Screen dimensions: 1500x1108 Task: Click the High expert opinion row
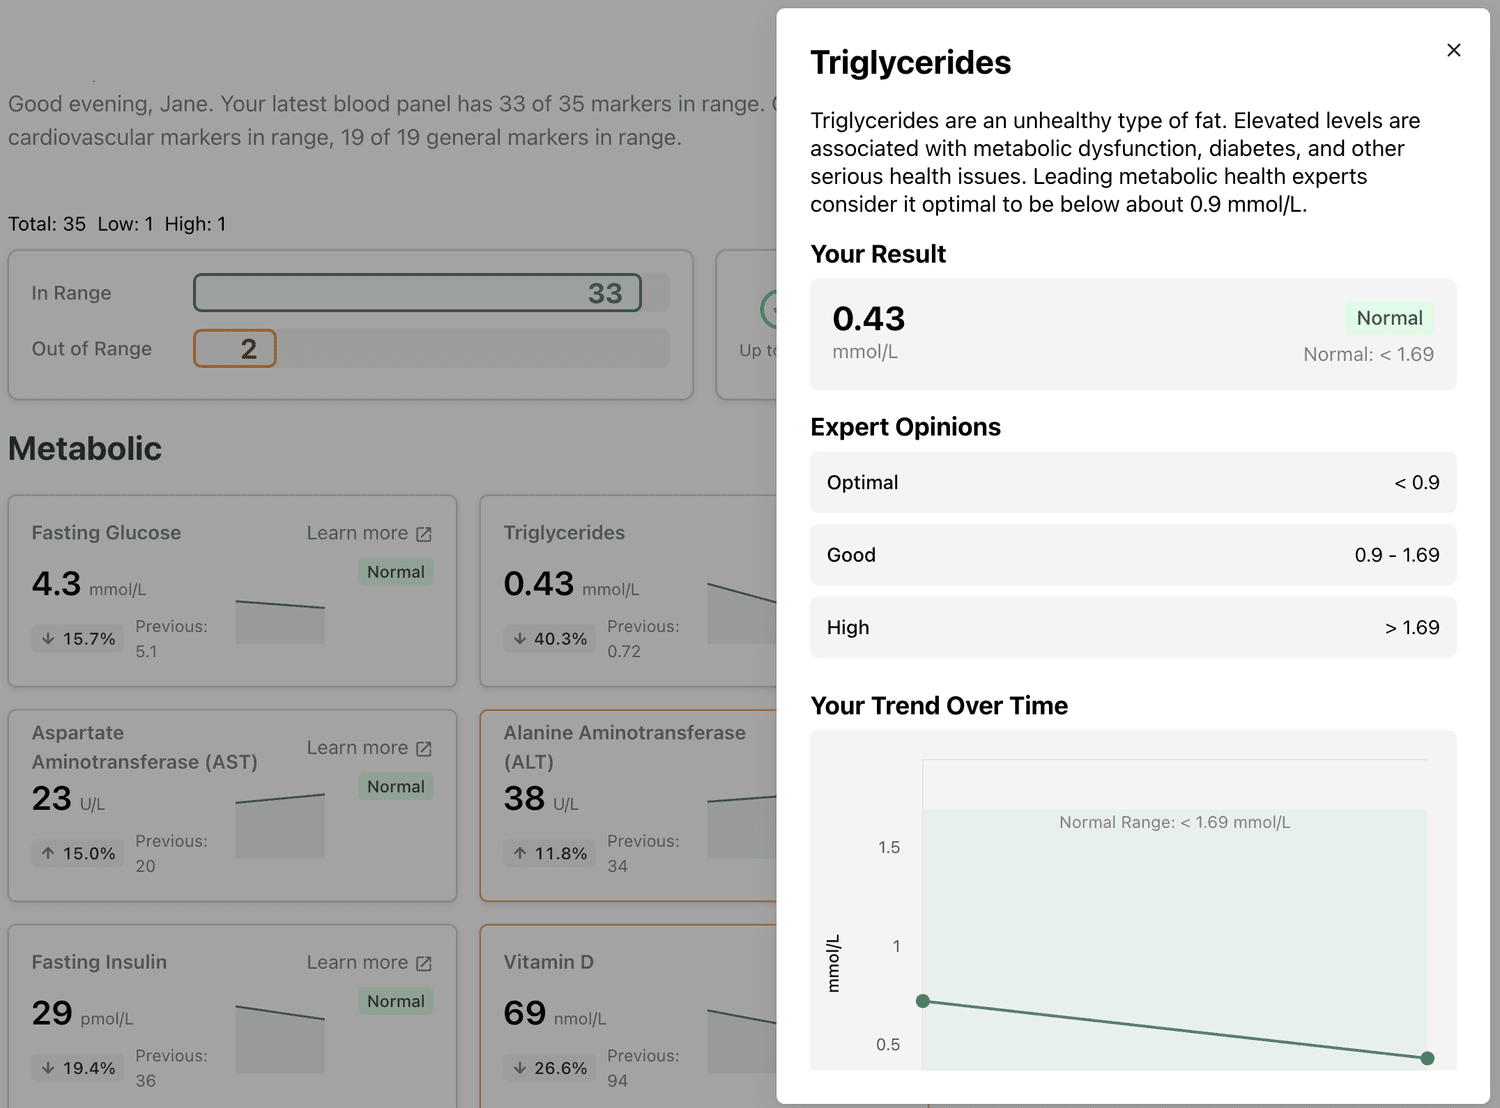(1133, 627)
